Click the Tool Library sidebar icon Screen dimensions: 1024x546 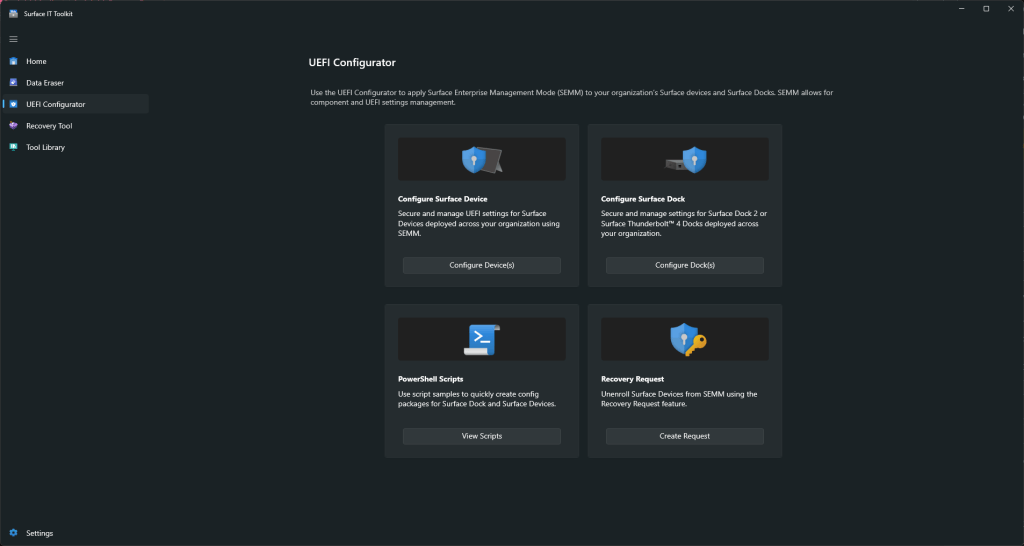click(14, 147)
